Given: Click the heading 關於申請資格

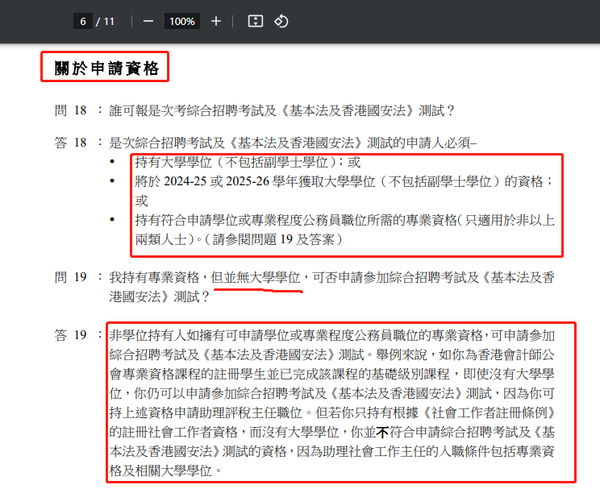Looking at the screenshot, I should pos(106,68).
